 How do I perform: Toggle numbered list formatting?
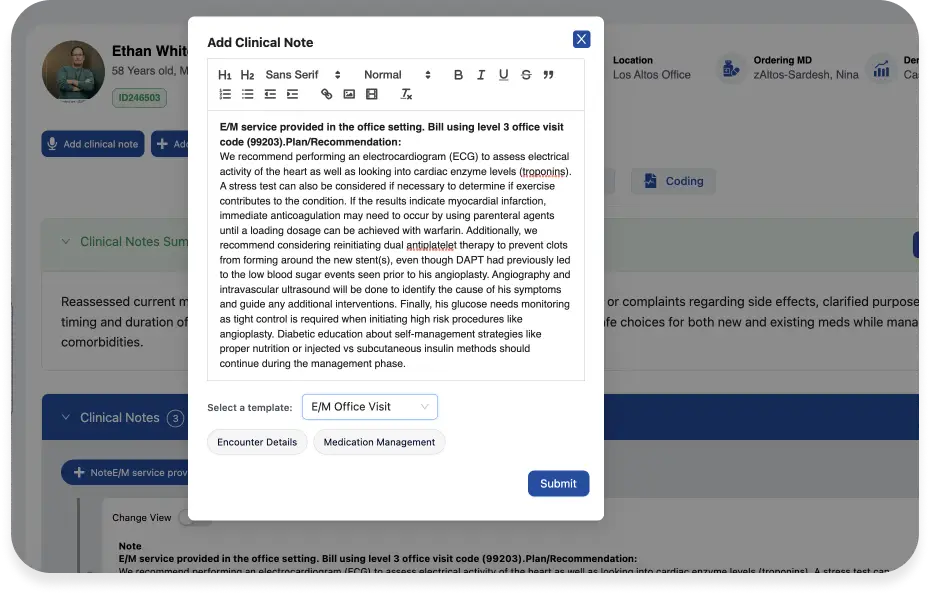click(x=225, y=94)
